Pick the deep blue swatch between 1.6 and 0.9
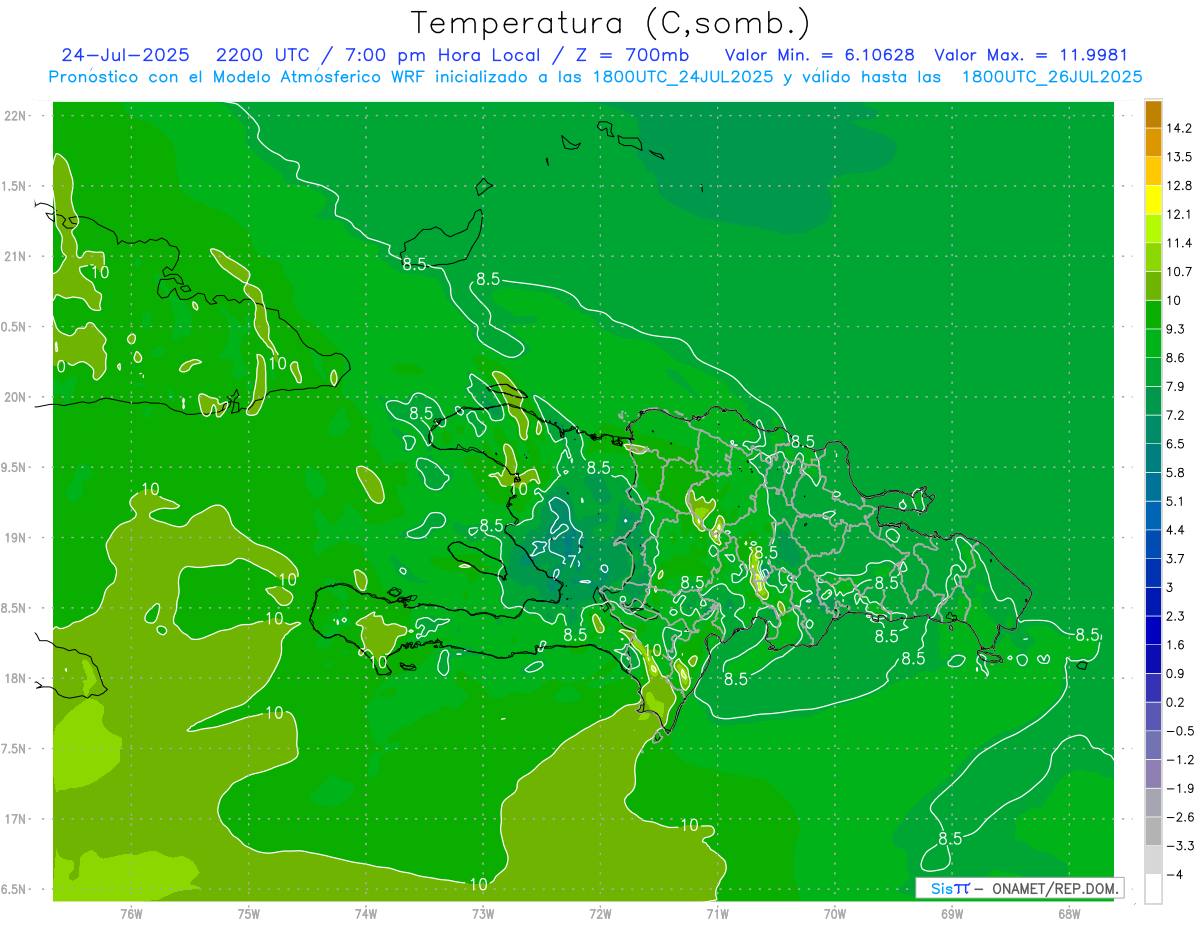 [x=1153, y=659]
